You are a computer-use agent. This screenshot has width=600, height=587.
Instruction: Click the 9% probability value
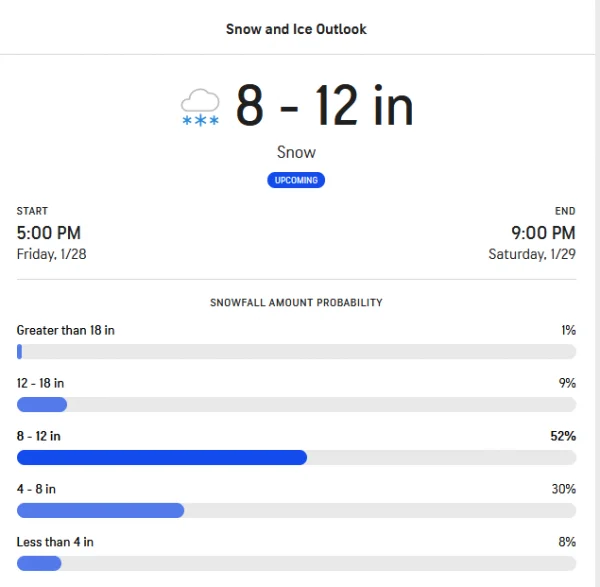point(567,383)
